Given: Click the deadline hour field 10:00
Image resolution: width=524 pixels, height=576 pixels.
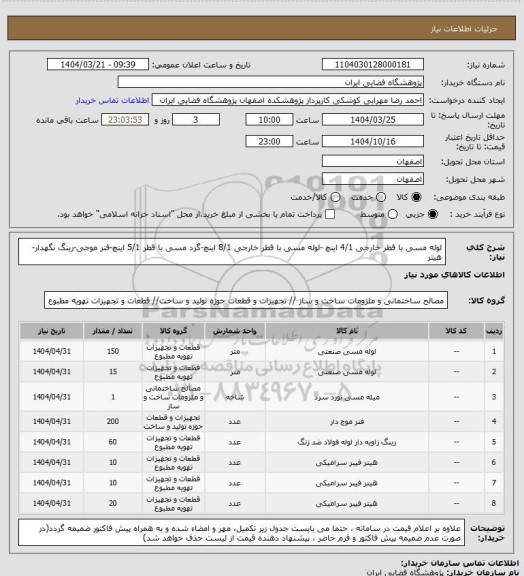Looking at the screenshot, I should 269,120.
